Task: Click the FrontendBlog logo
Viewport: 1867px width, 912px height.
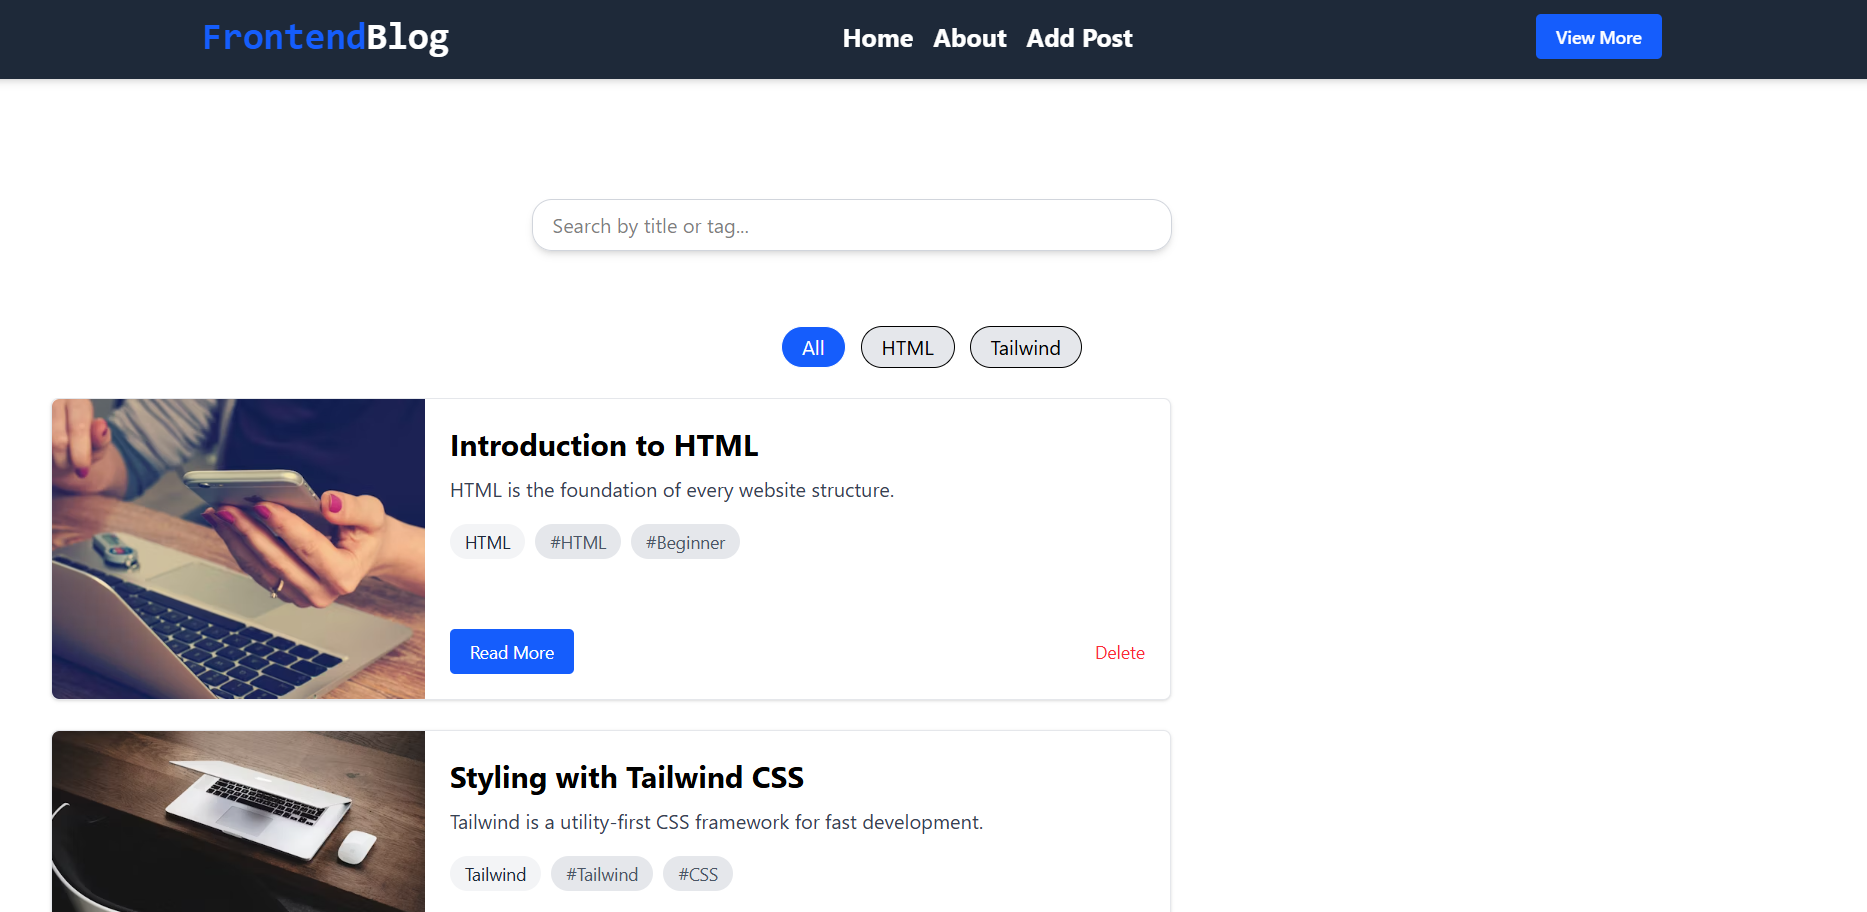Action: [x=325, y=36]
